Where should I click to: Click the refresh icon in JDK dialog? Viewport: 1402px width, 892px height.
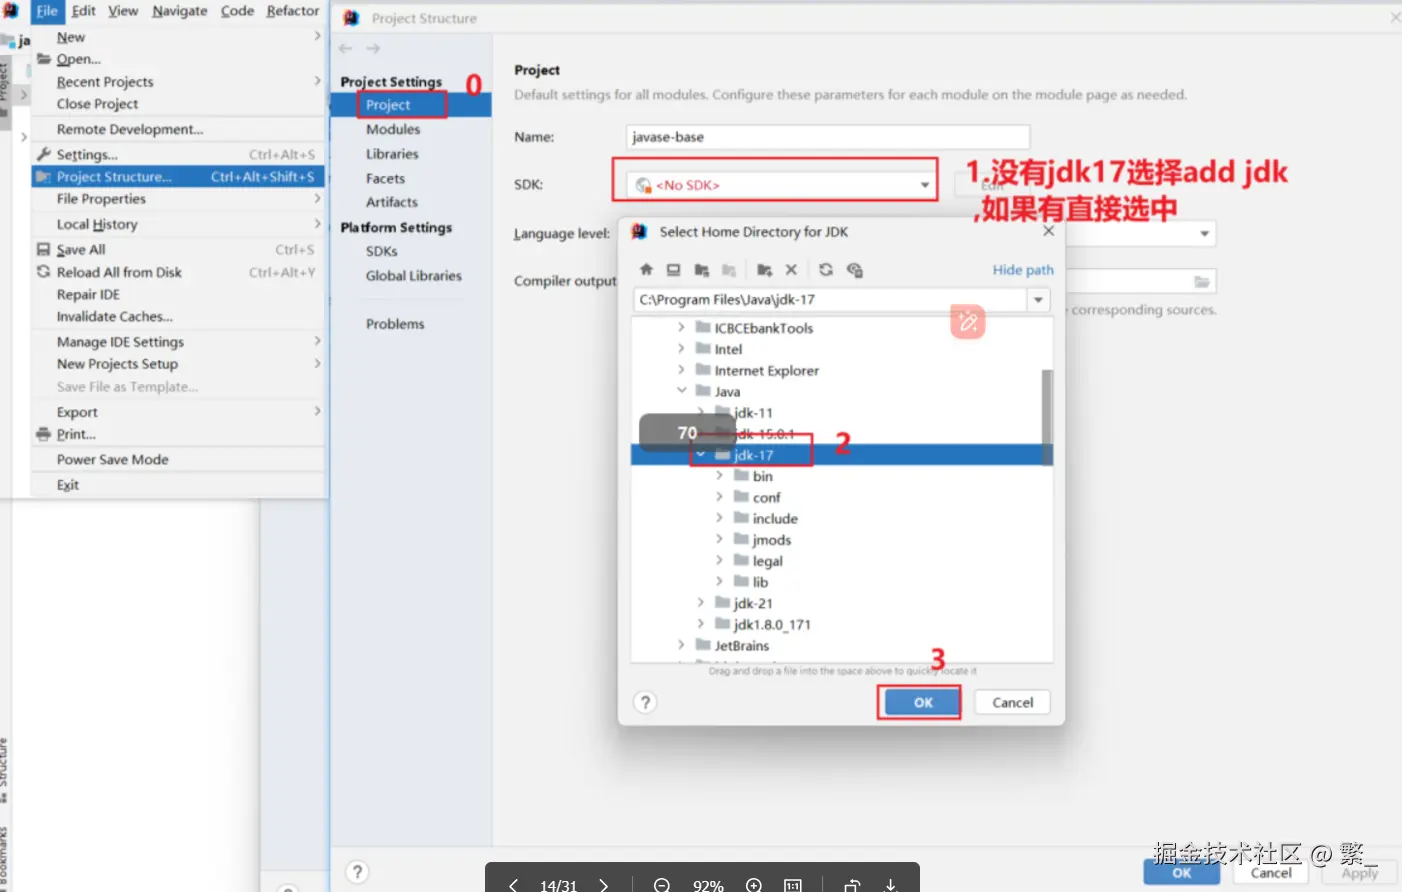[825, 270]
